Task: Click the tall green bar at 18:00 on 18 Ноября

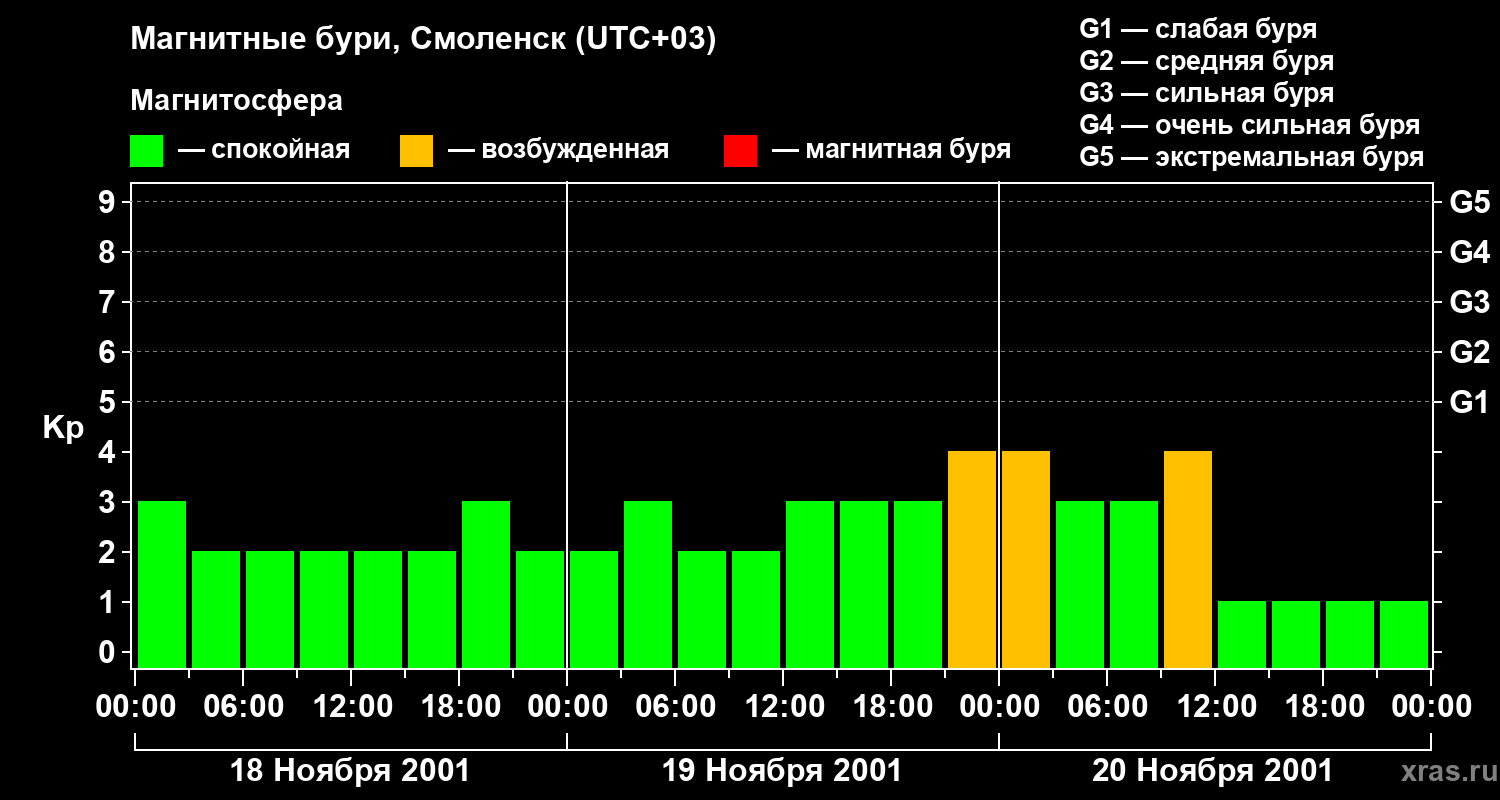Action: point(486,584)
